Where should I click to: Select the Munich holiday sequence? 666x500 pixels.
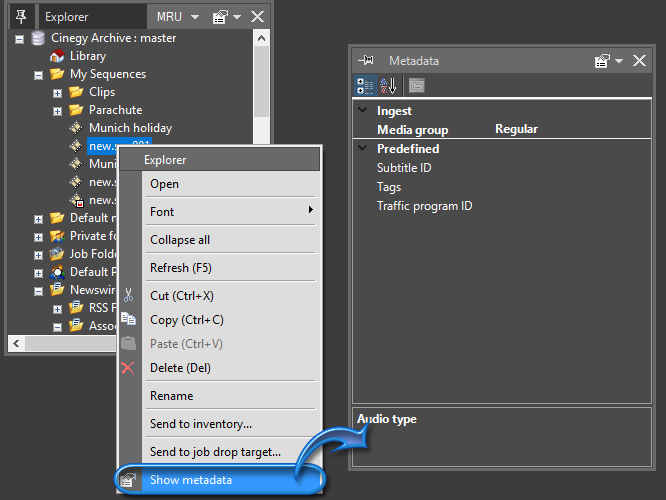point(130,128)
